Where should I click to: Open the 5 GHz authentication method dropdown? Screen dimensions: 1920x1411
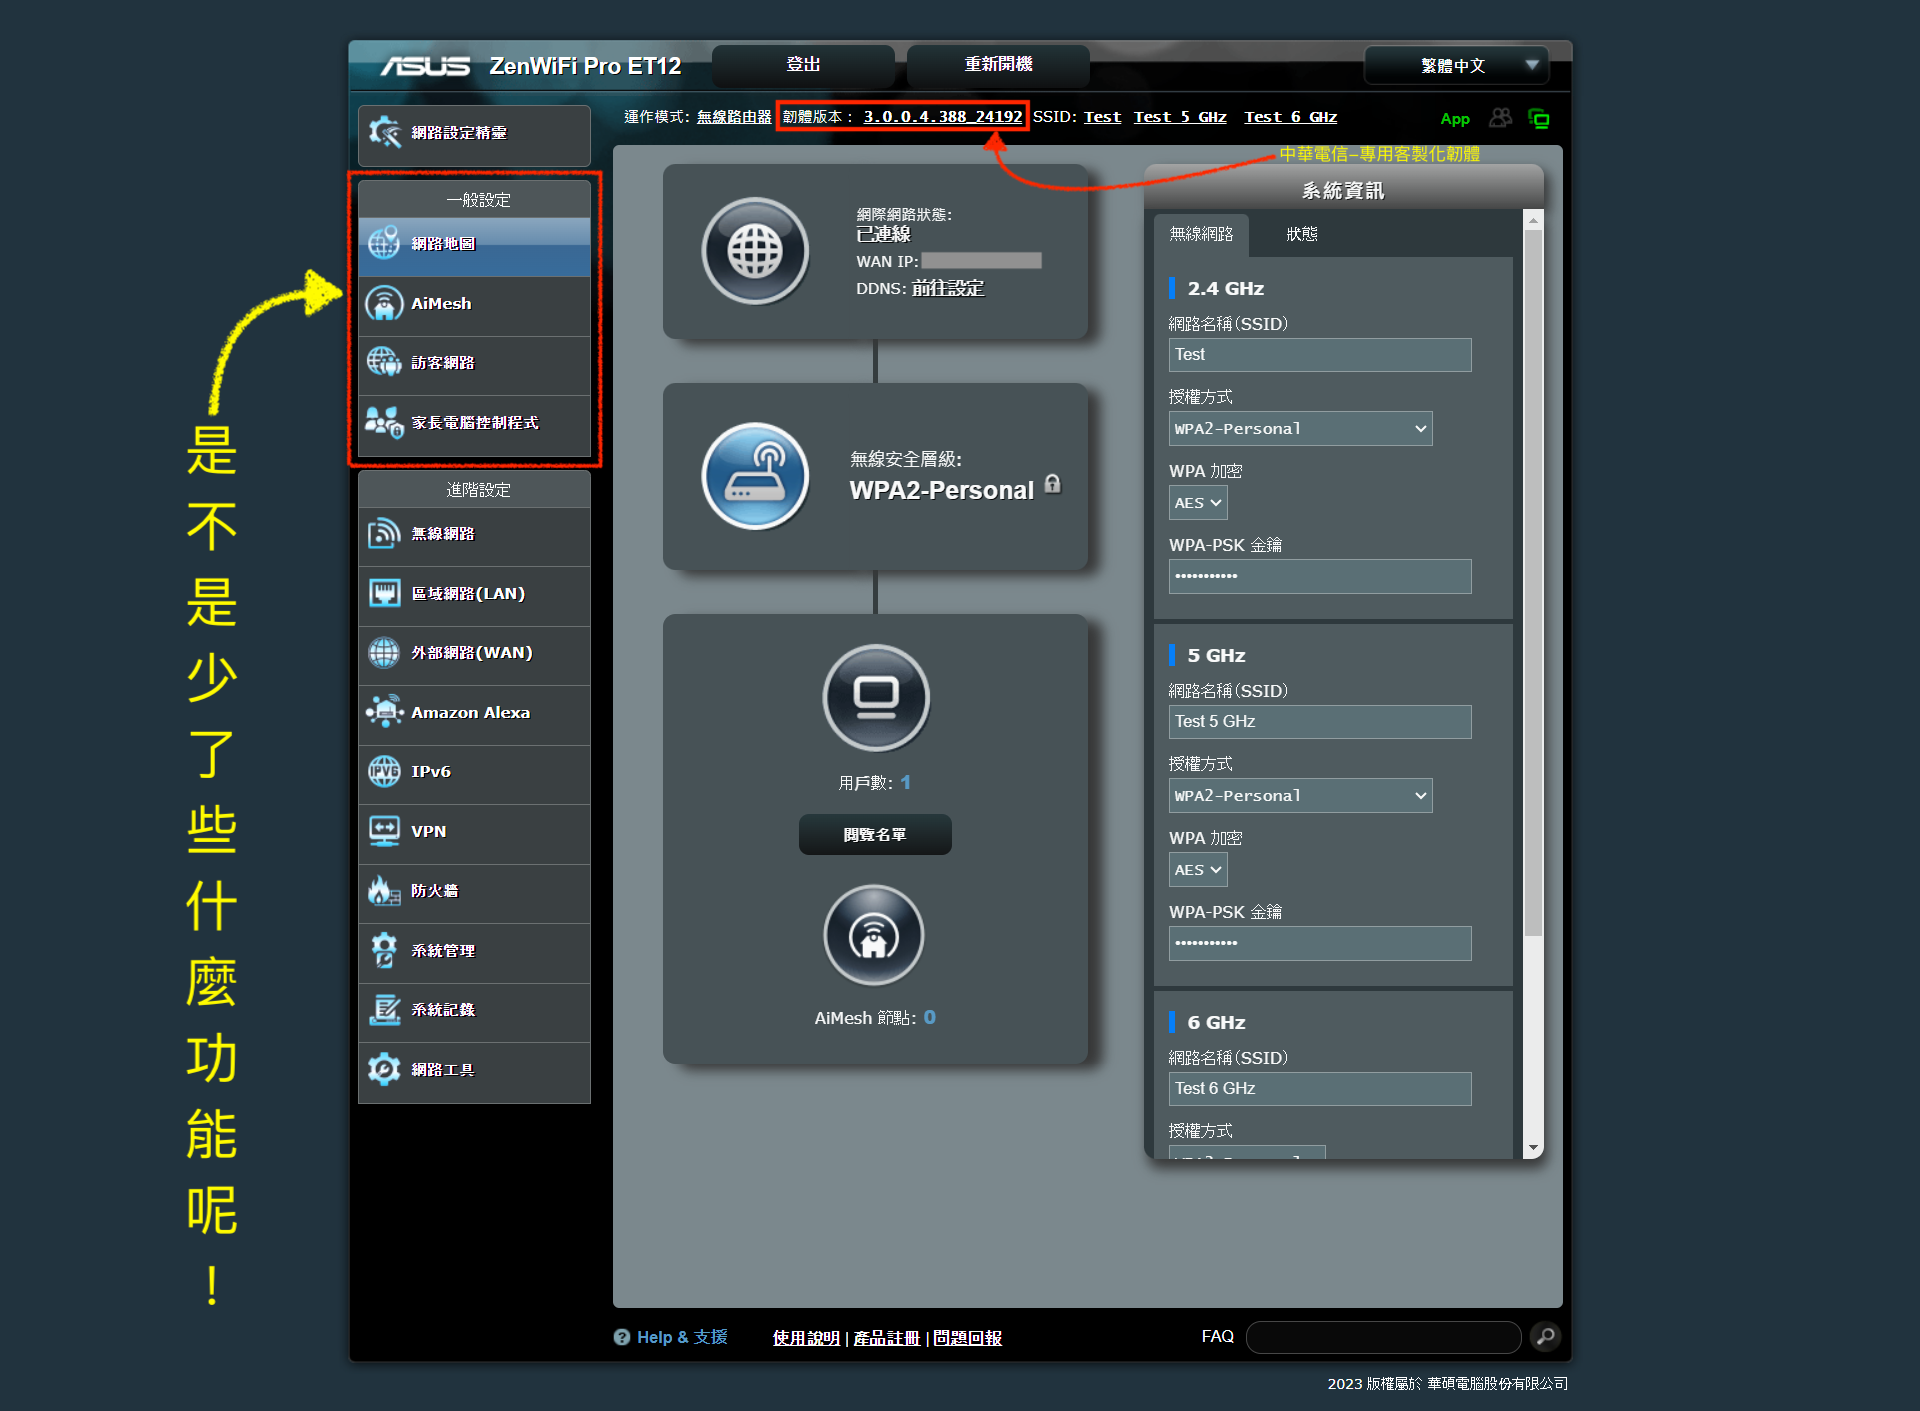pyautogui.click(x=1300, y=796)
